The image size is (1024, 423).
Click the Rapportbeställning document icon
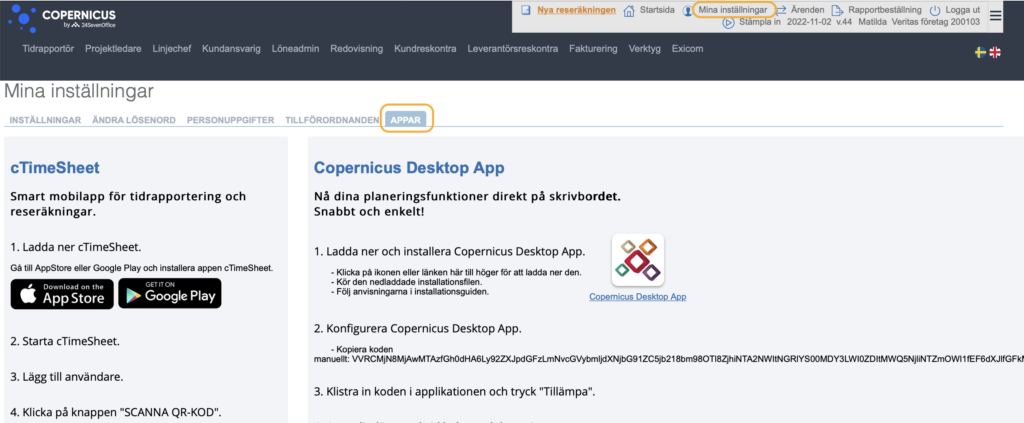837,11
